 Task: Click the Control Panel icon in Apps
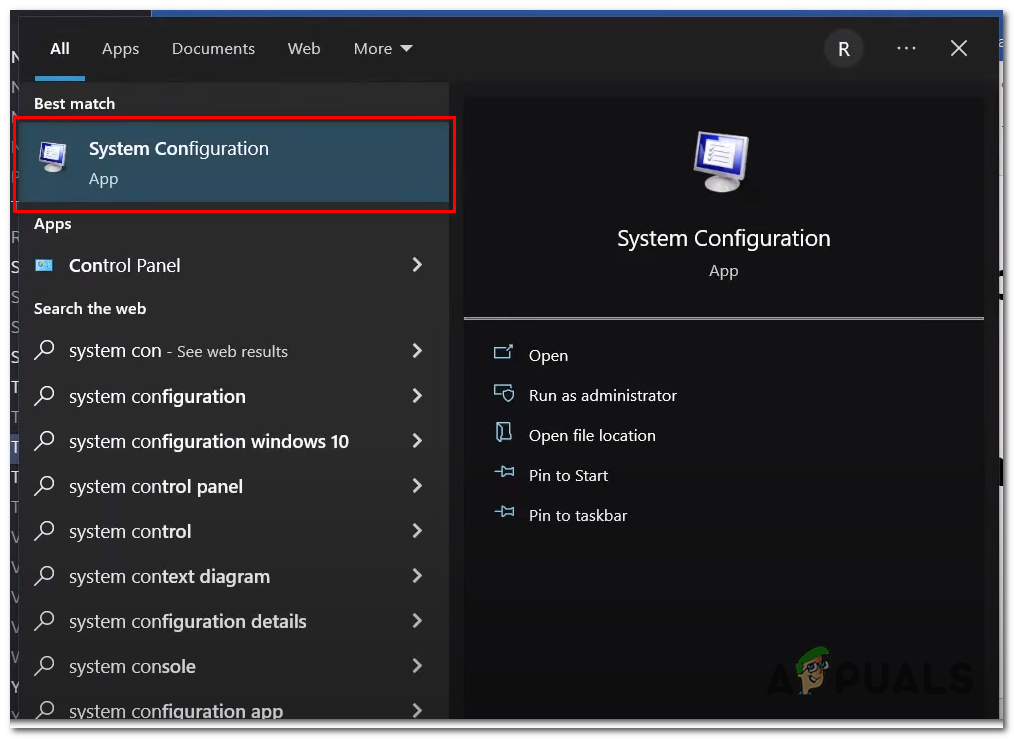coord(44,265)
